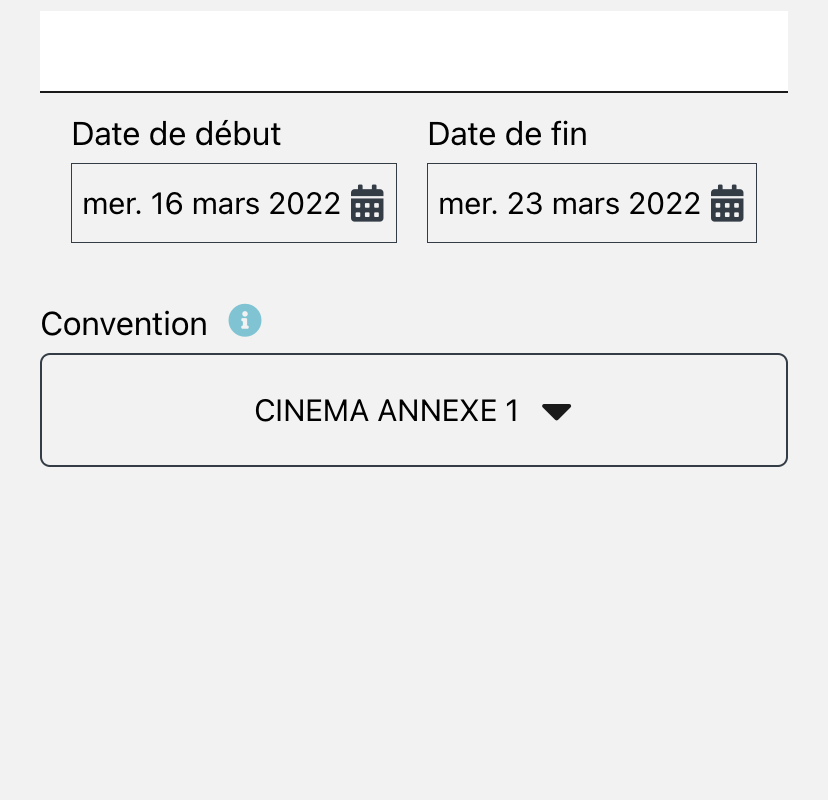Click the weekday mer. in end date field

[x=468, y=204]
